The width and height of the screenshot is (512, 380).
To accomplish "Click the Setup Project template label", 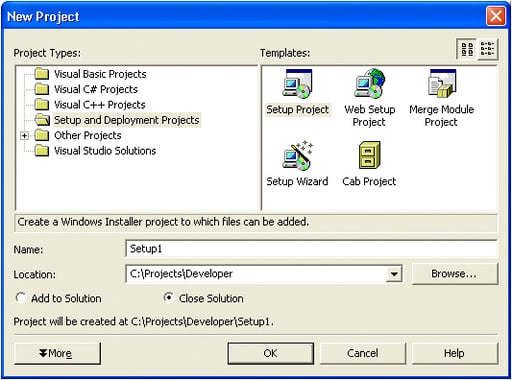I will (298, 109).
